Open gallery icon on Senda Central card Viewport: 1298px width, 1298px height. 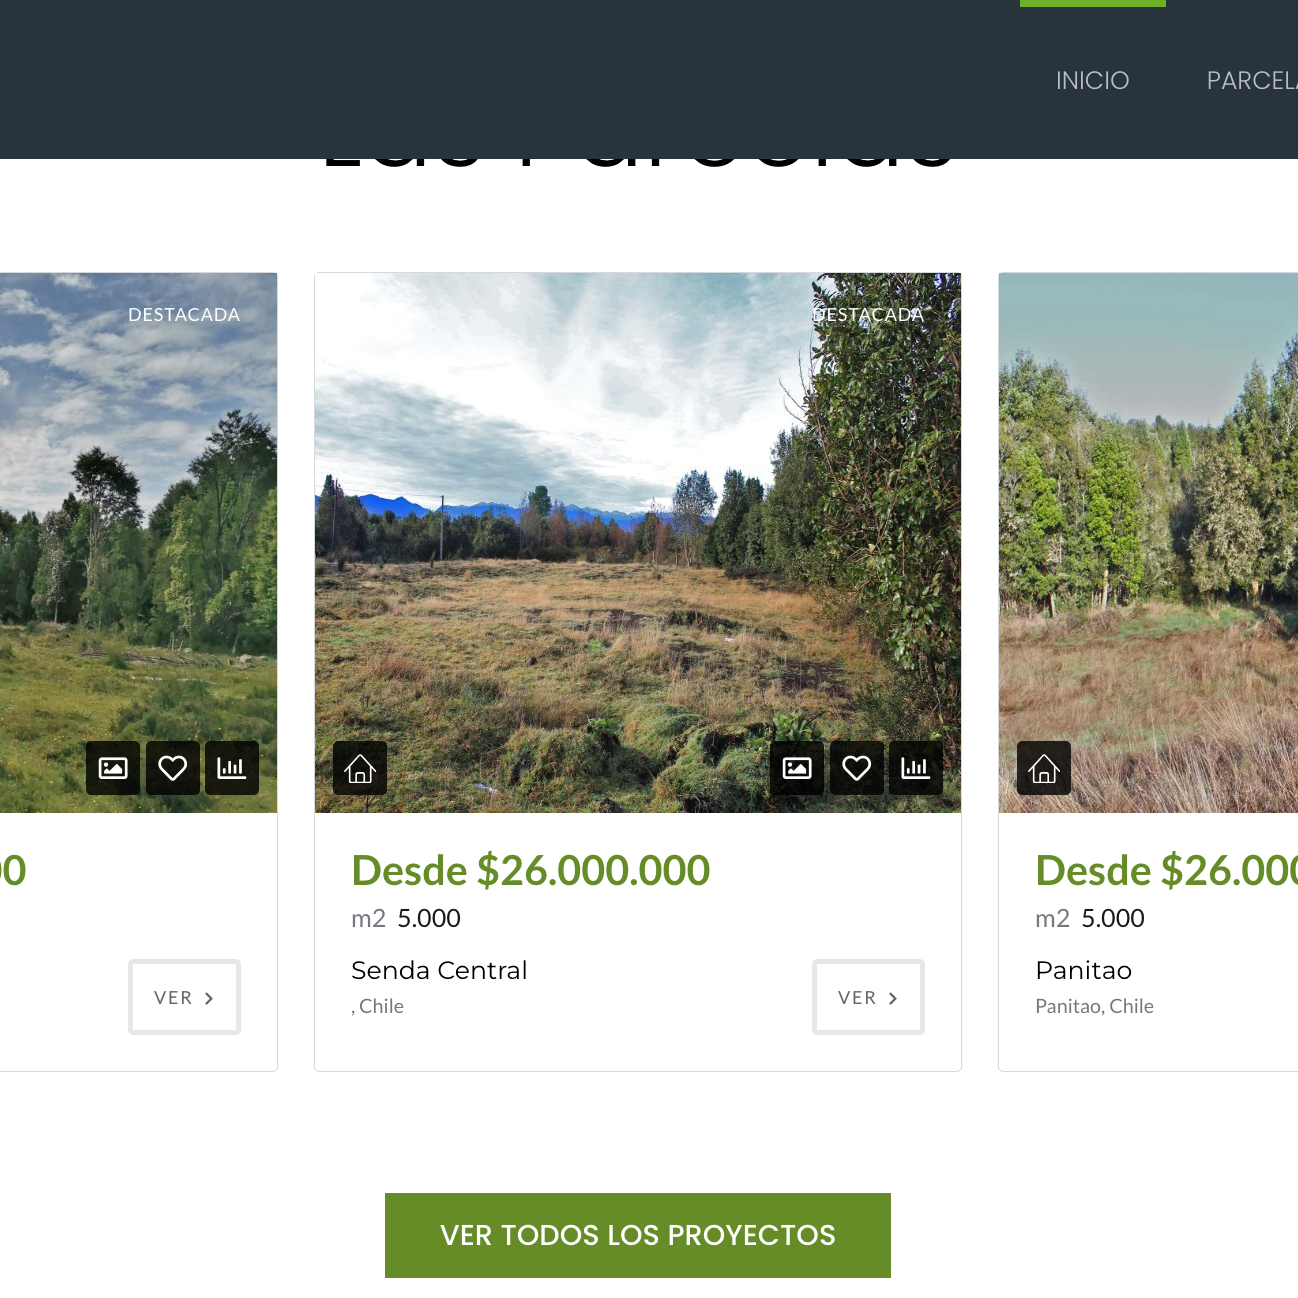click(x=797, y=768)
